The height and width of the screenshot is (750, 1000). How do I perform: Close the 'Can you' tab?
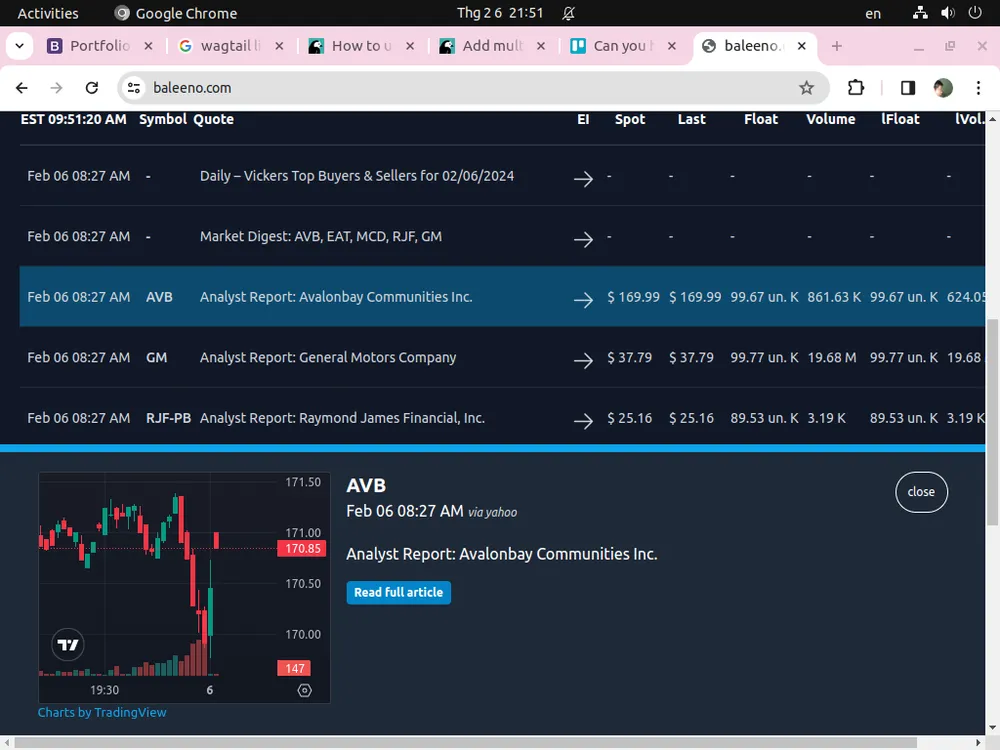pos(672,46)
